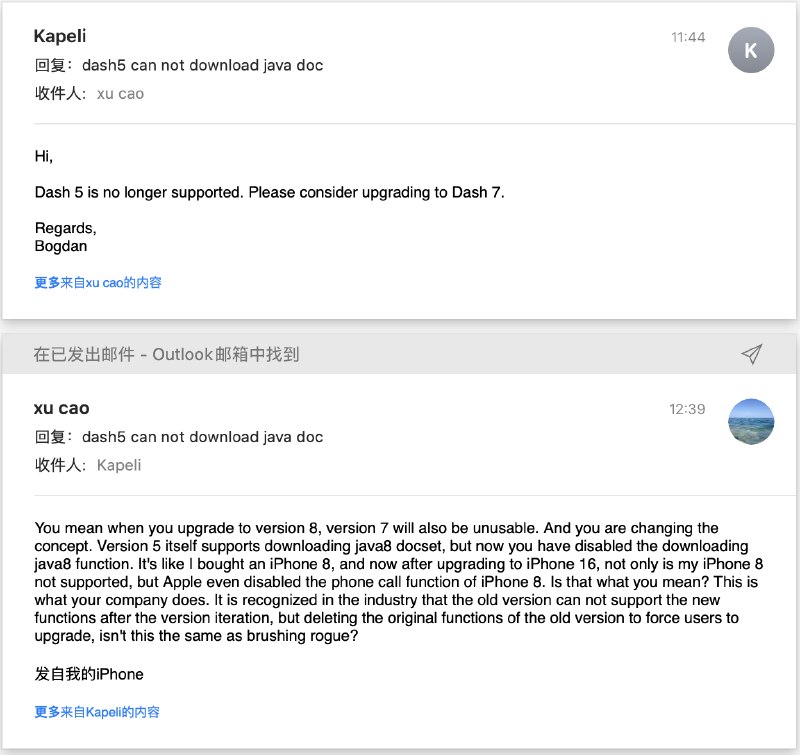The height and width of the screenshot is (755, 800).
Task: Open Kapeli's avatar with letter K
Action: pyautogui.click(x=751, y=50)
